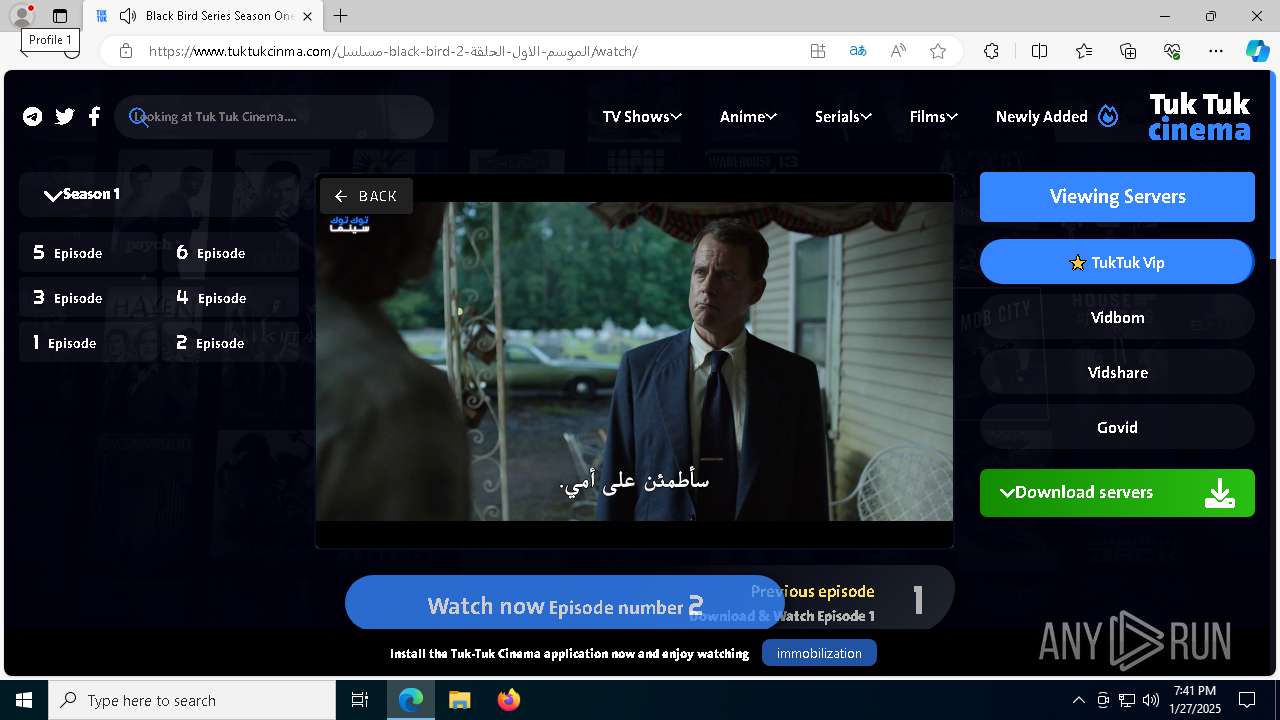The image size is (1280, 720).
Task: Open the tab actions menu icon
Action: tap(60, 16)
